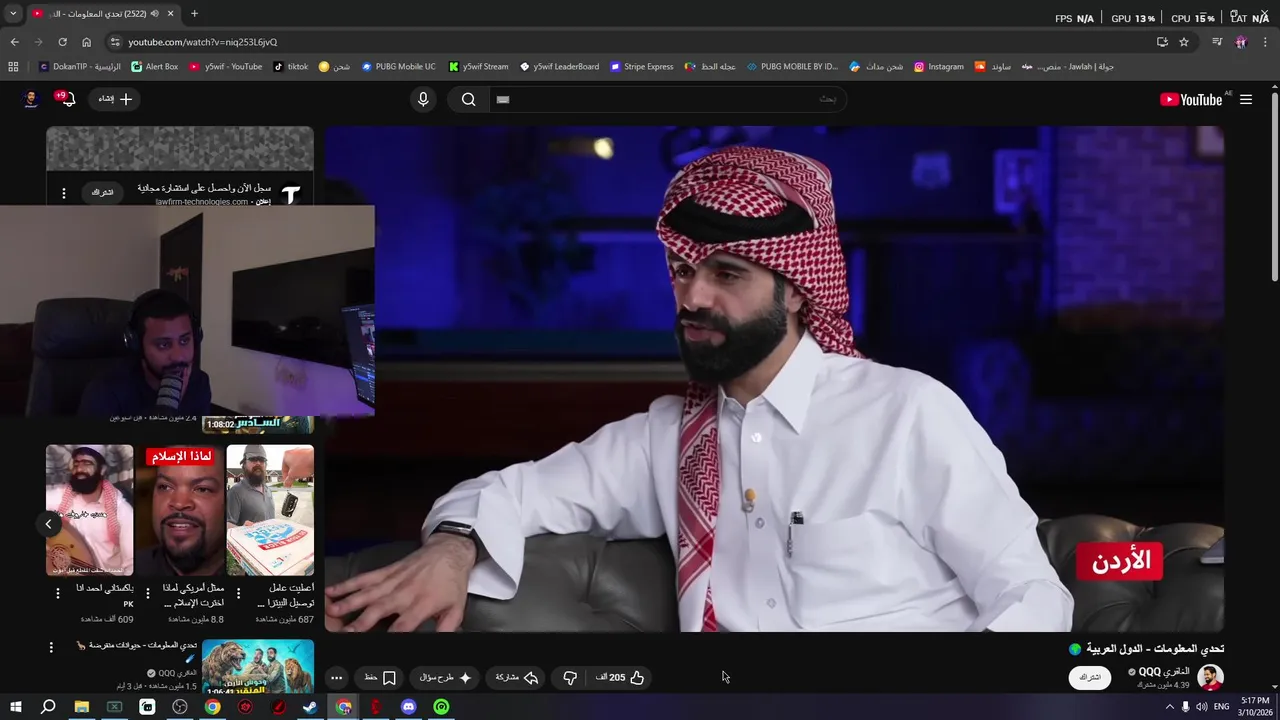The image size is (1280, 720).
Task: Open the QQQ channel avatar
Action: [1211, 677]
